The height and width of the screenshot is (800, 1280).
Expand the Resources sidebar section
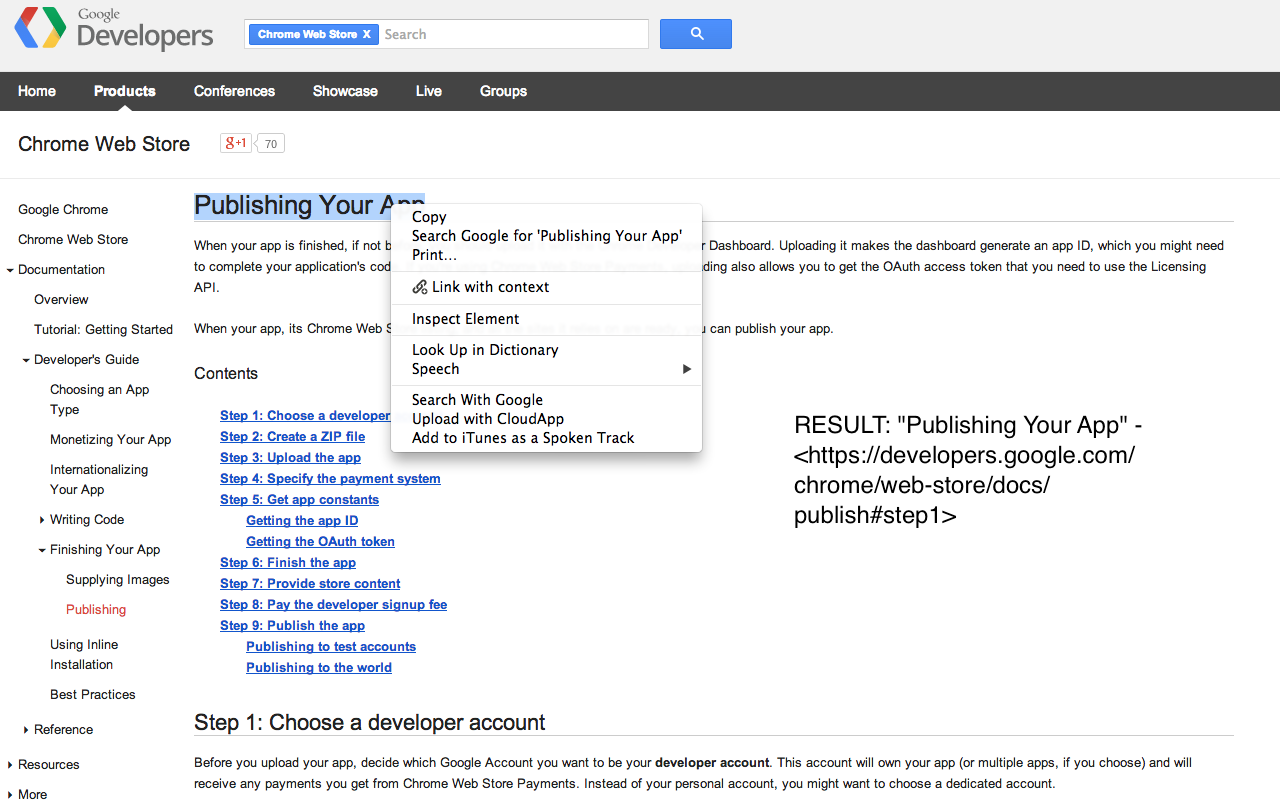10,765
